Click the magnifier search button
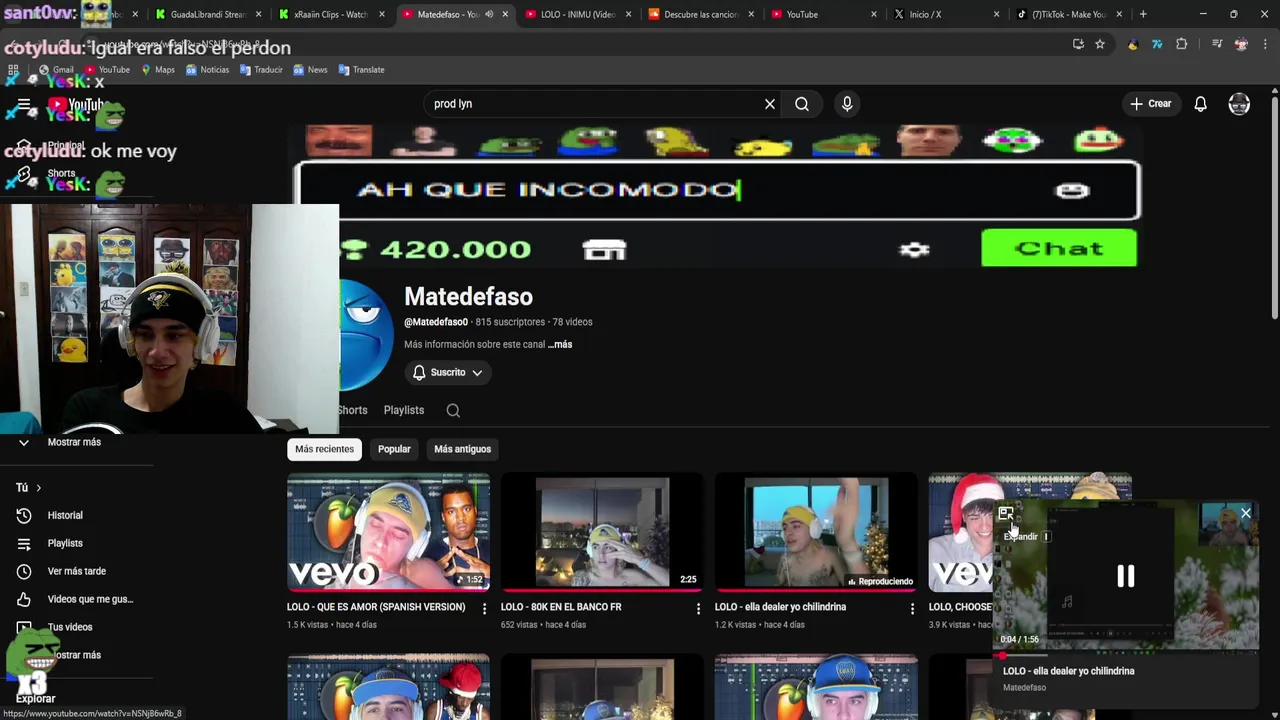1280x720 pixels. coord(802,104)
